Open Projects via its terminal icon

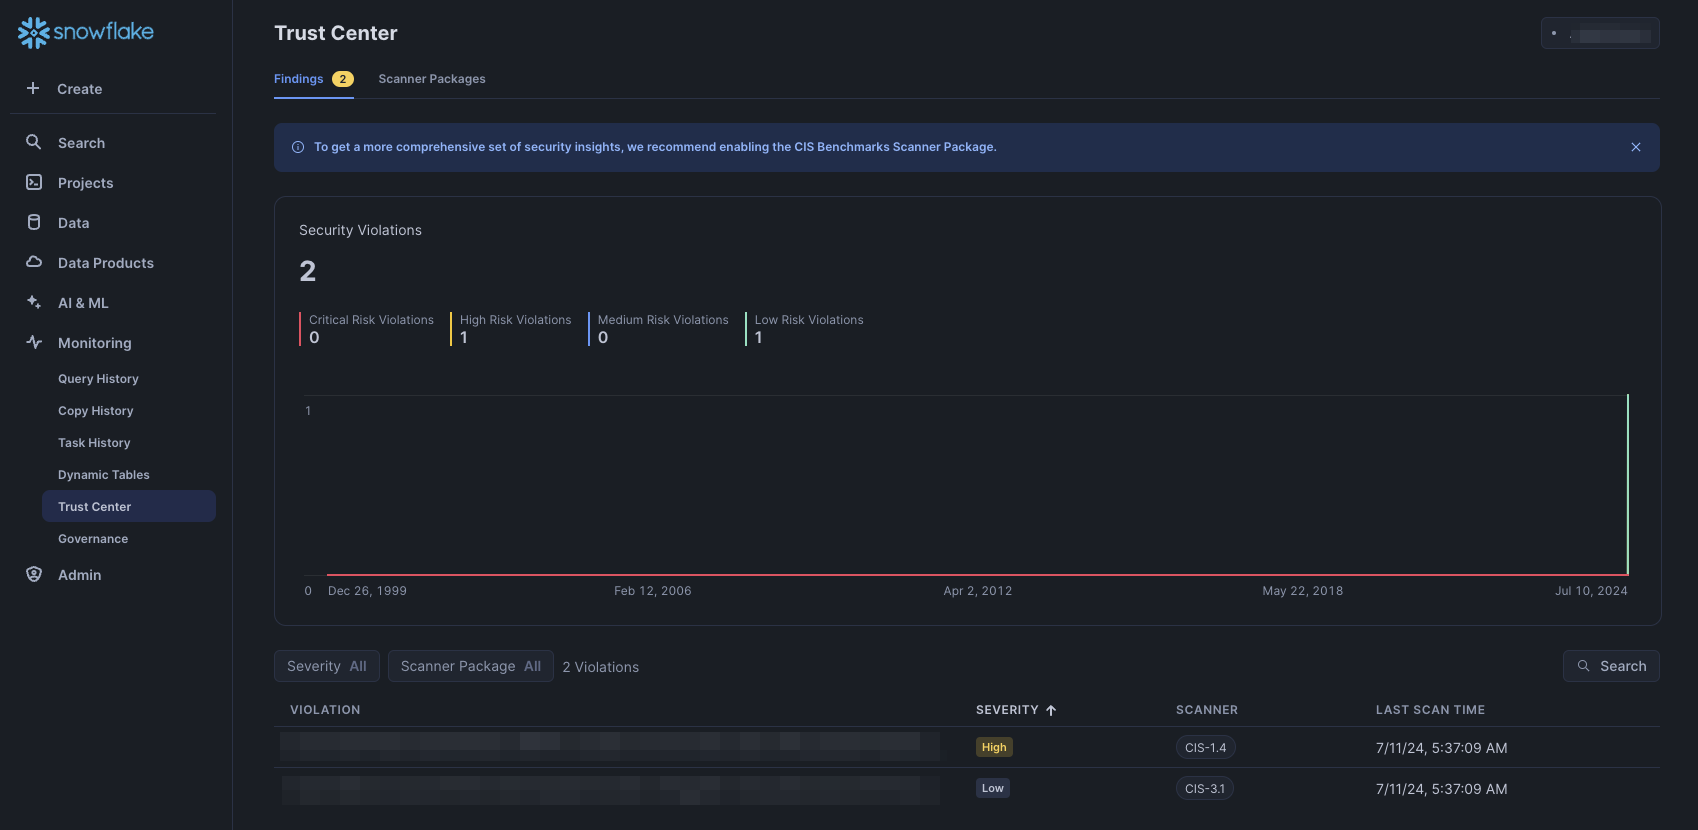point(33,182)
